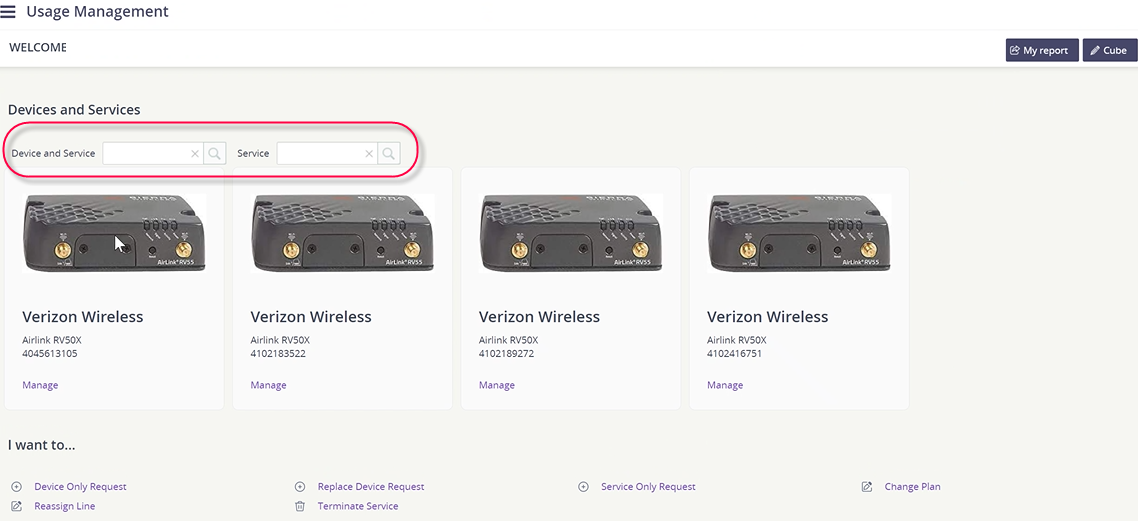Click the Cube button
1138x521 pixels.
tap(1110, 50)
